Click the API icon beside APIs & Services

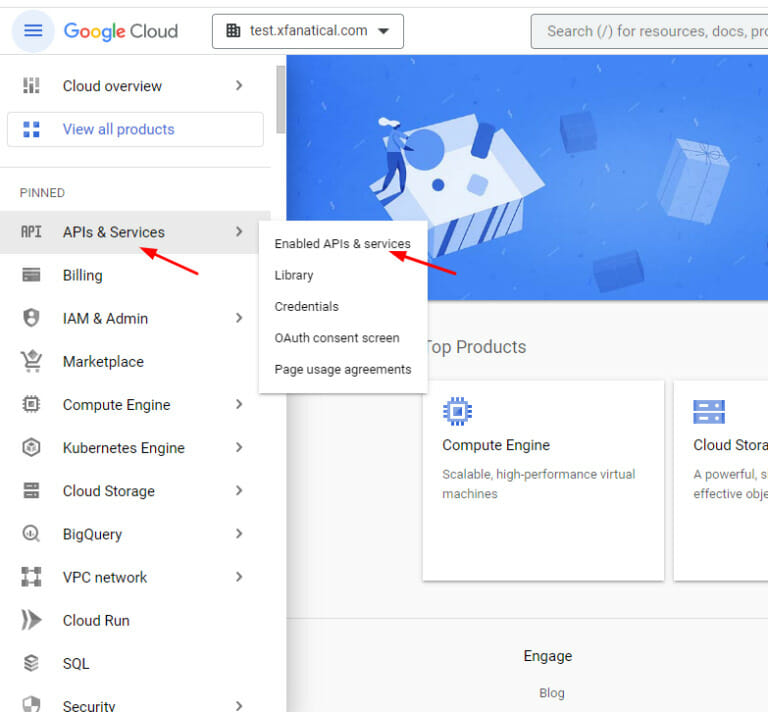(31, 232)
